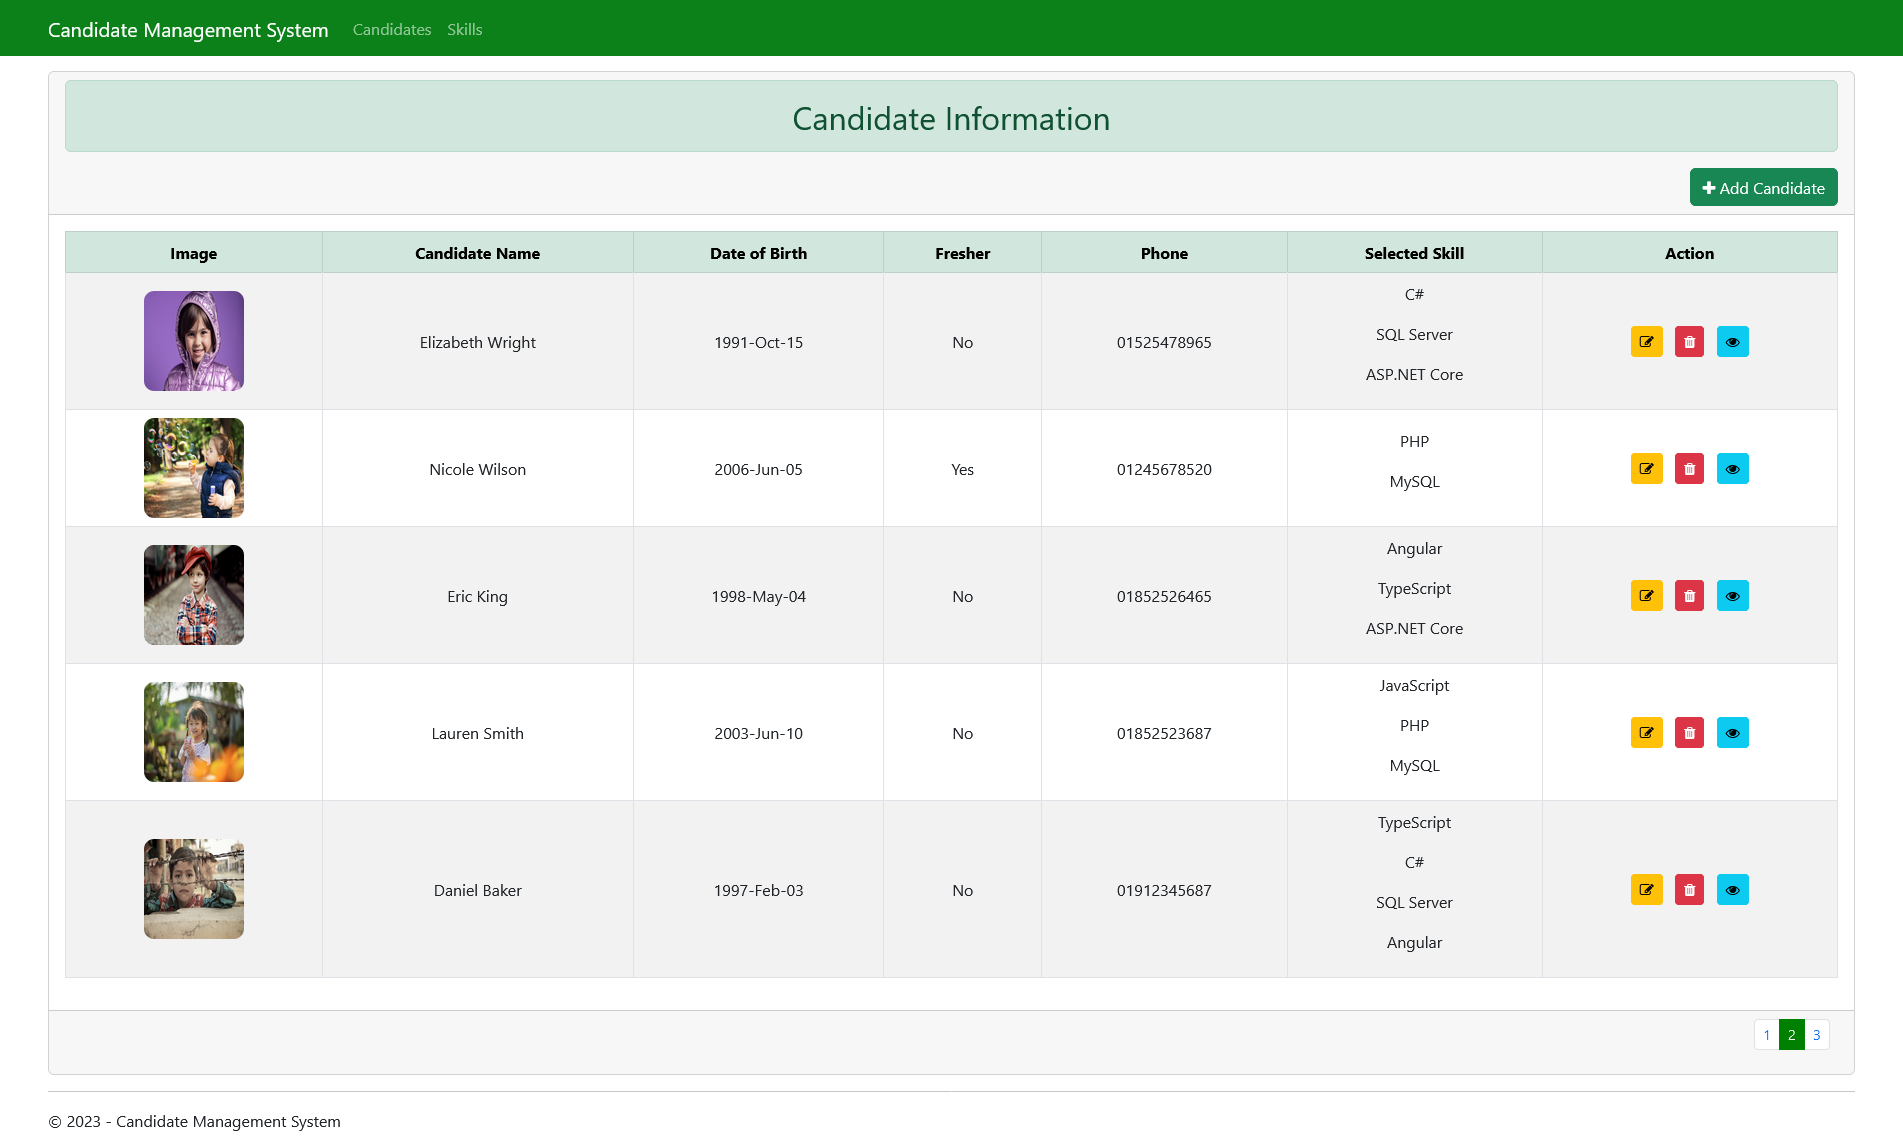Click the Candidate Management System brand link
This screenshot has width=1903, height=1148.
click(188, 29)
